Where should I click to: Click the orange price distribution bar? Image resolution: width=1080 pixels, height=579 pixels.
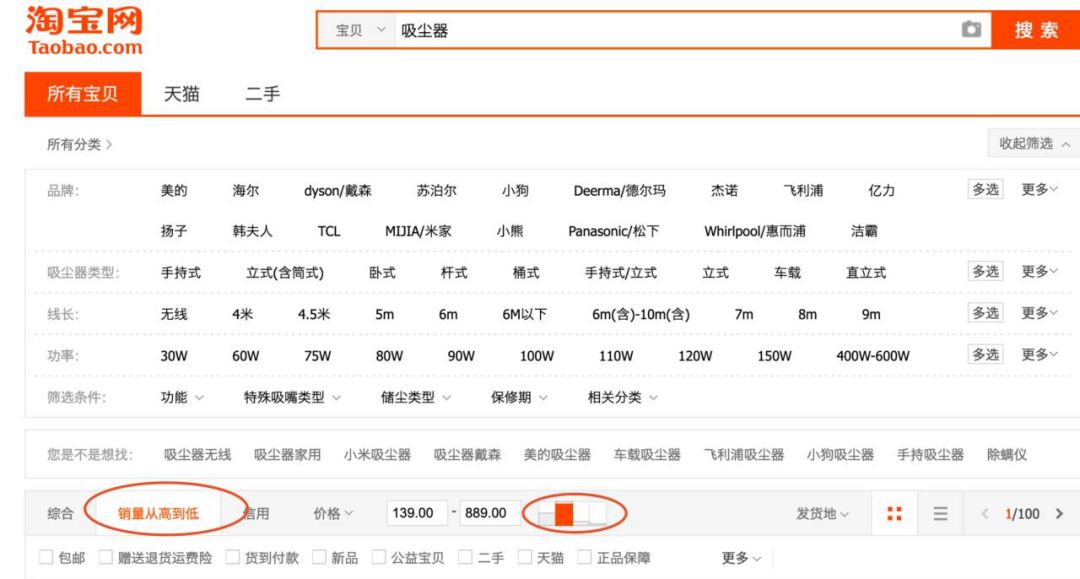click(564, 514)
